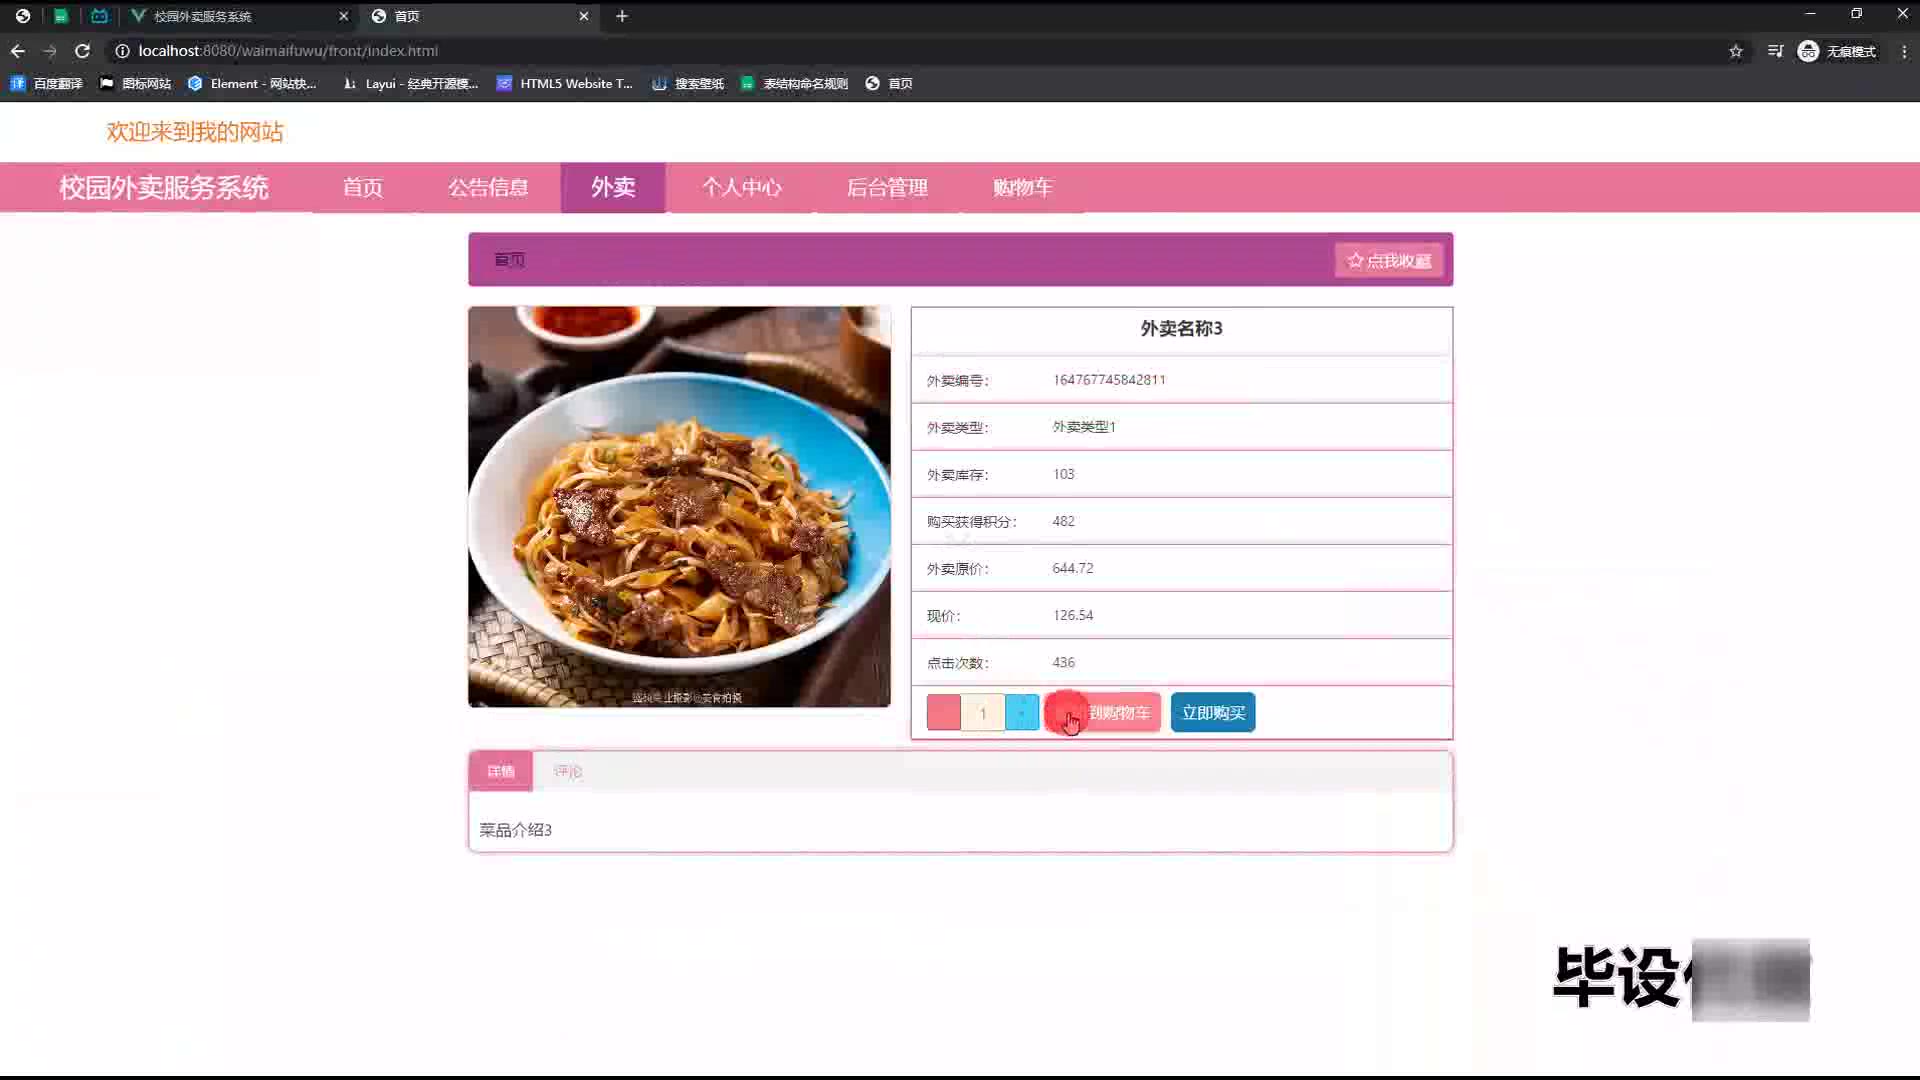
Task: Click the 首页 breadcrumb link
Action: pos(509,260)
